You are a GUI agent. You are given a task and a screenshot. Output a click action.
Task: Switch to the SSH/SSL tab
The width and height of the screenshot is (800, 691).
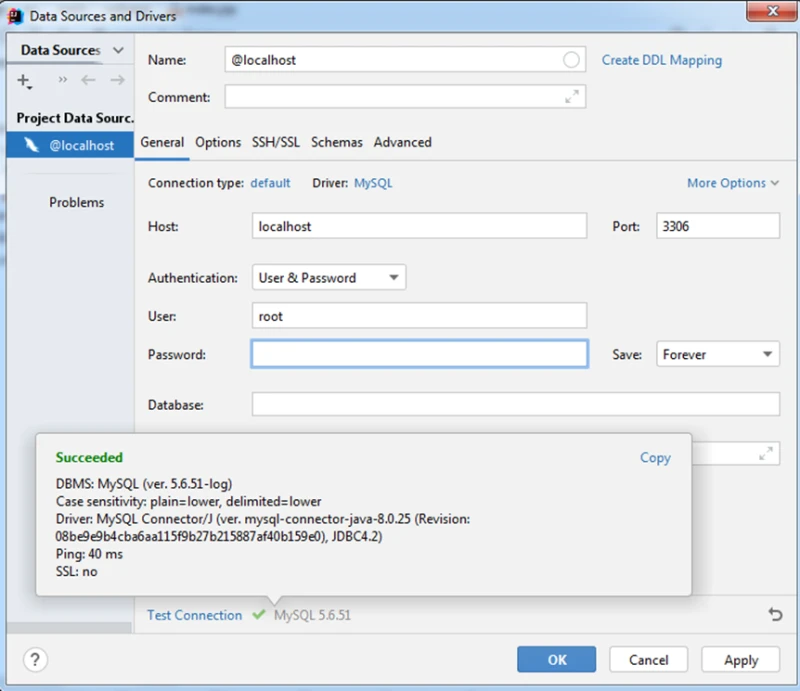(x=275, y=142)
